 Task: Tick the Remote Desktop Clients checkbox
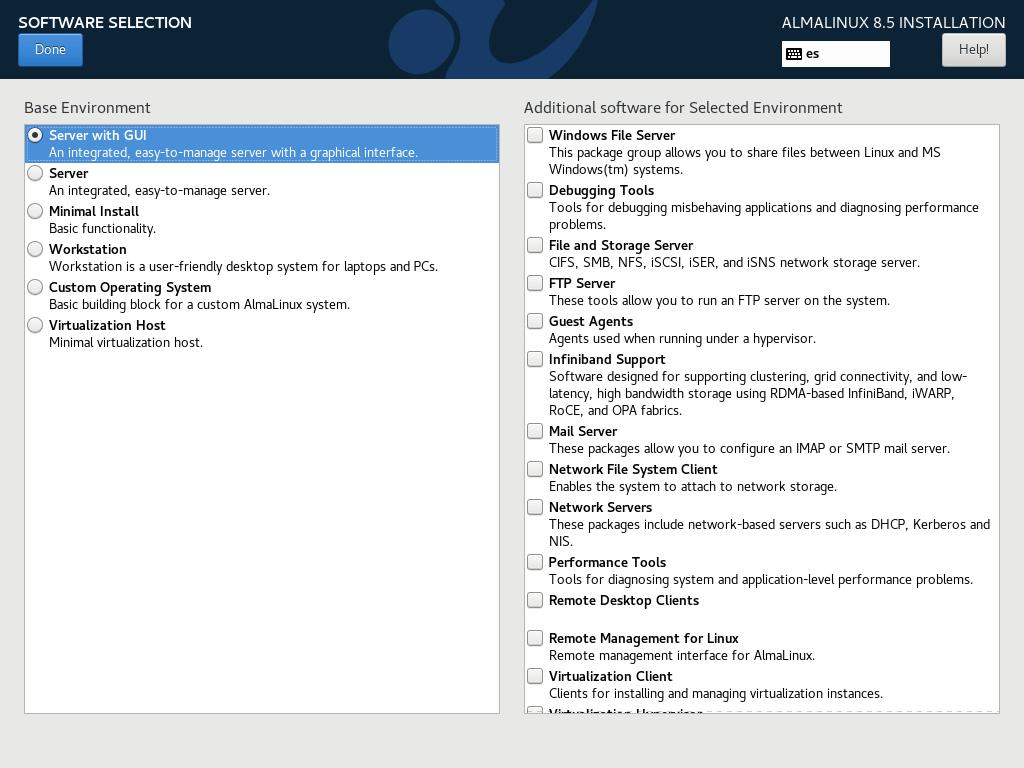[535, 600]
